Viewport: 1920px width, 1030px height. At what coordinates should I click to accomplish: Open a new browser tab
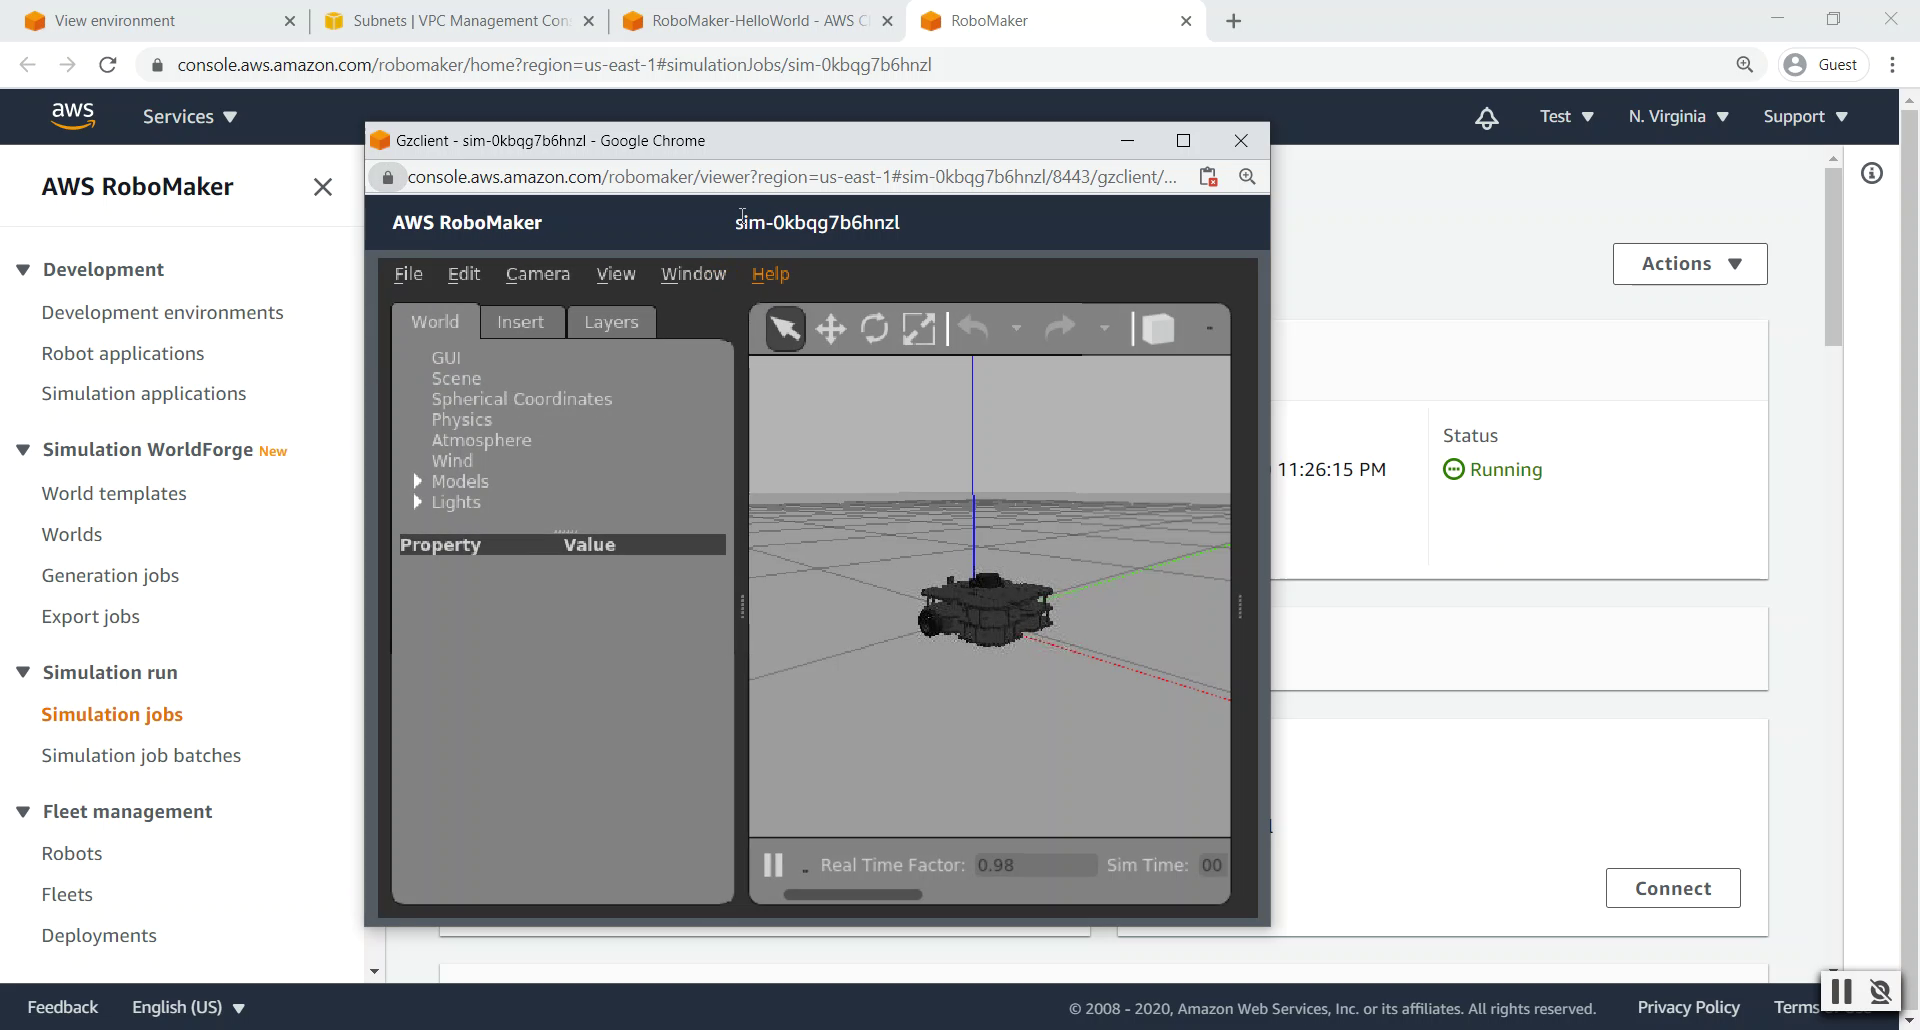[x=1234, y=21]
